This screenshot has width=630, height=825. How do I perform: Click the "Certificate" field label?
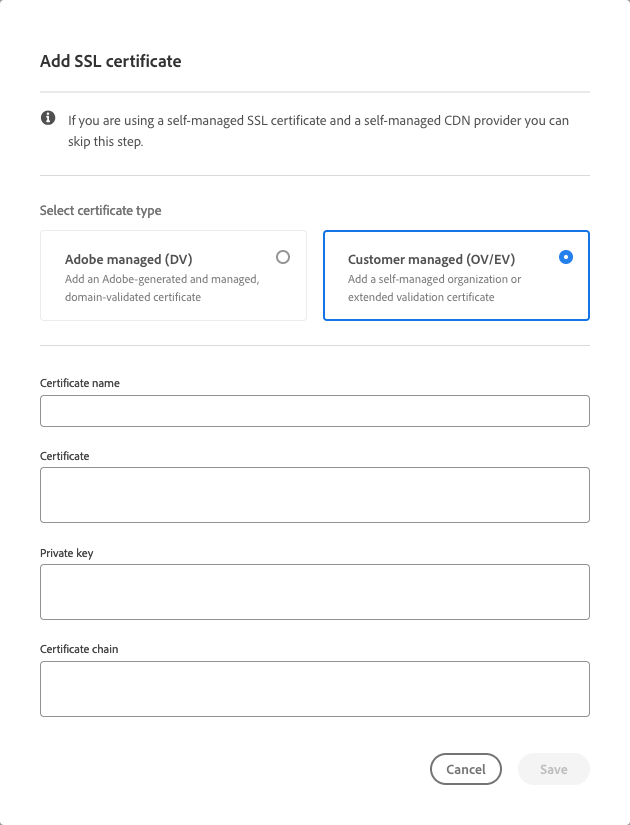(65, 456)
